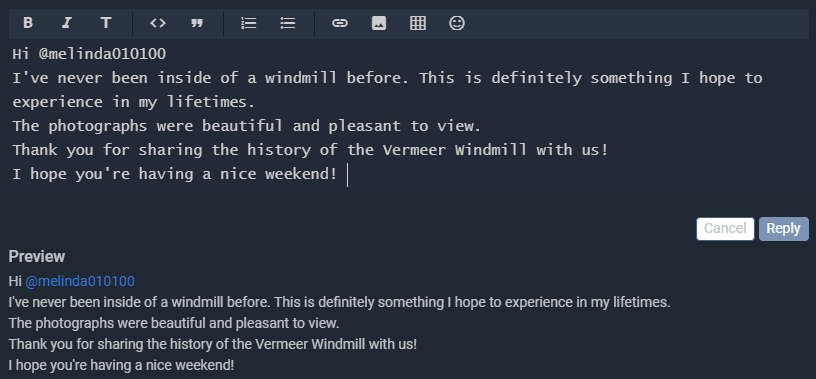Image resolution: width=816 pixels, height=379 pixels.
Task: Click the word 'lifetimes' in the editor text
Action: coord(207,102)
